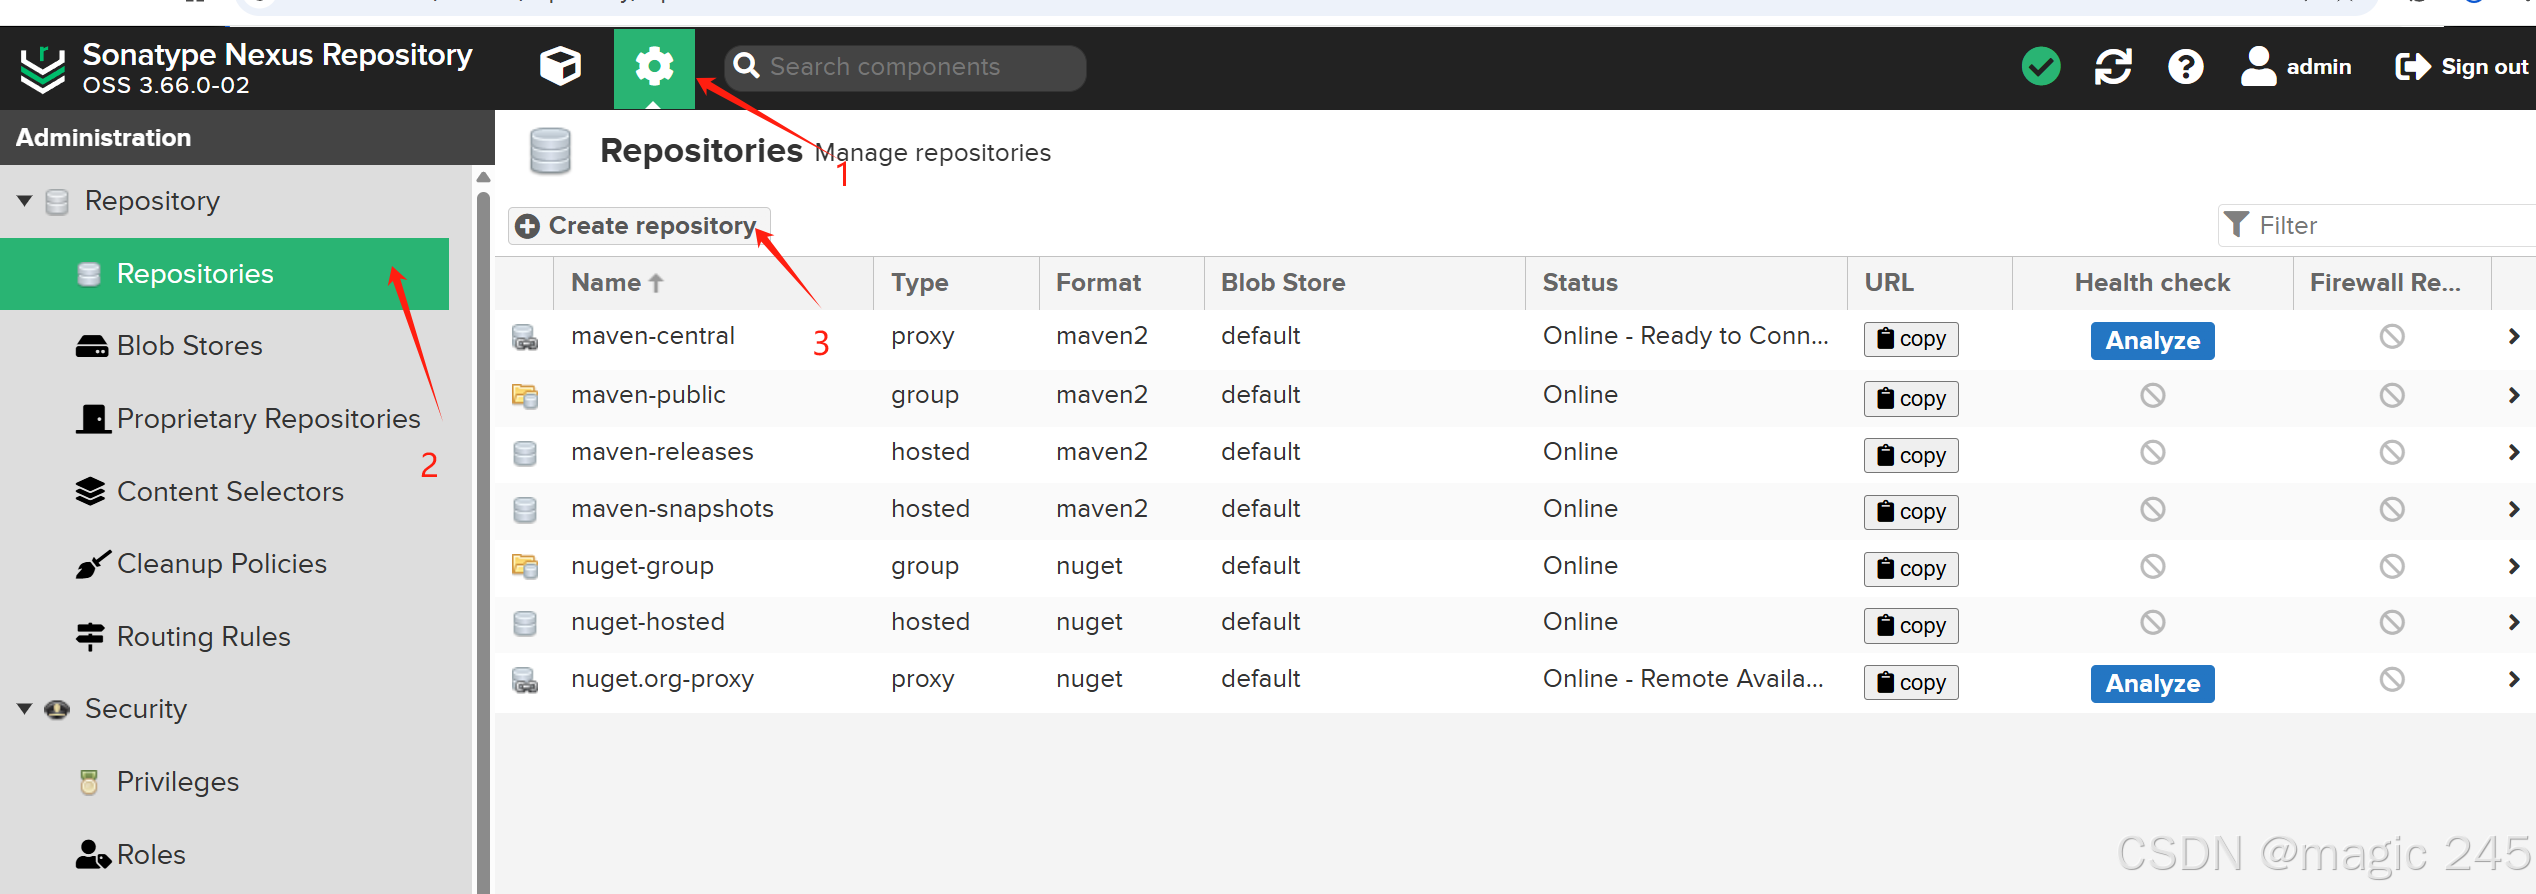Click the Repositories page header database icon
This screenshot has height=894, width=2536.
pyautogui.click(x=550, y=152)
